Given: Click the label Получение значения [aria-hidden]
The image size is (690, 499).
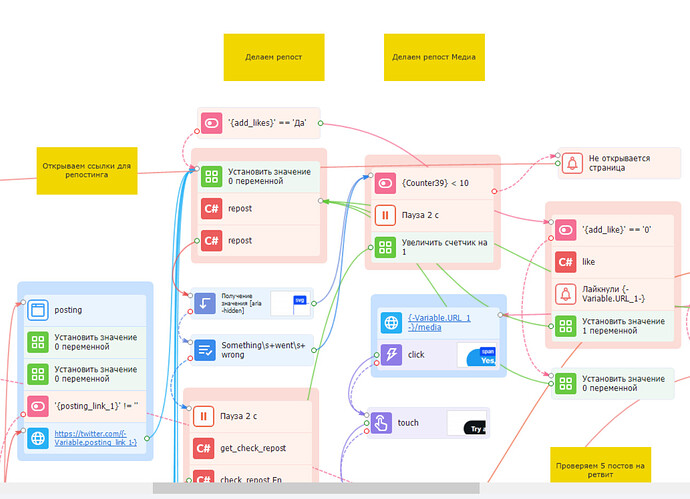Looking at the screenshot, I should pos(242,303).
